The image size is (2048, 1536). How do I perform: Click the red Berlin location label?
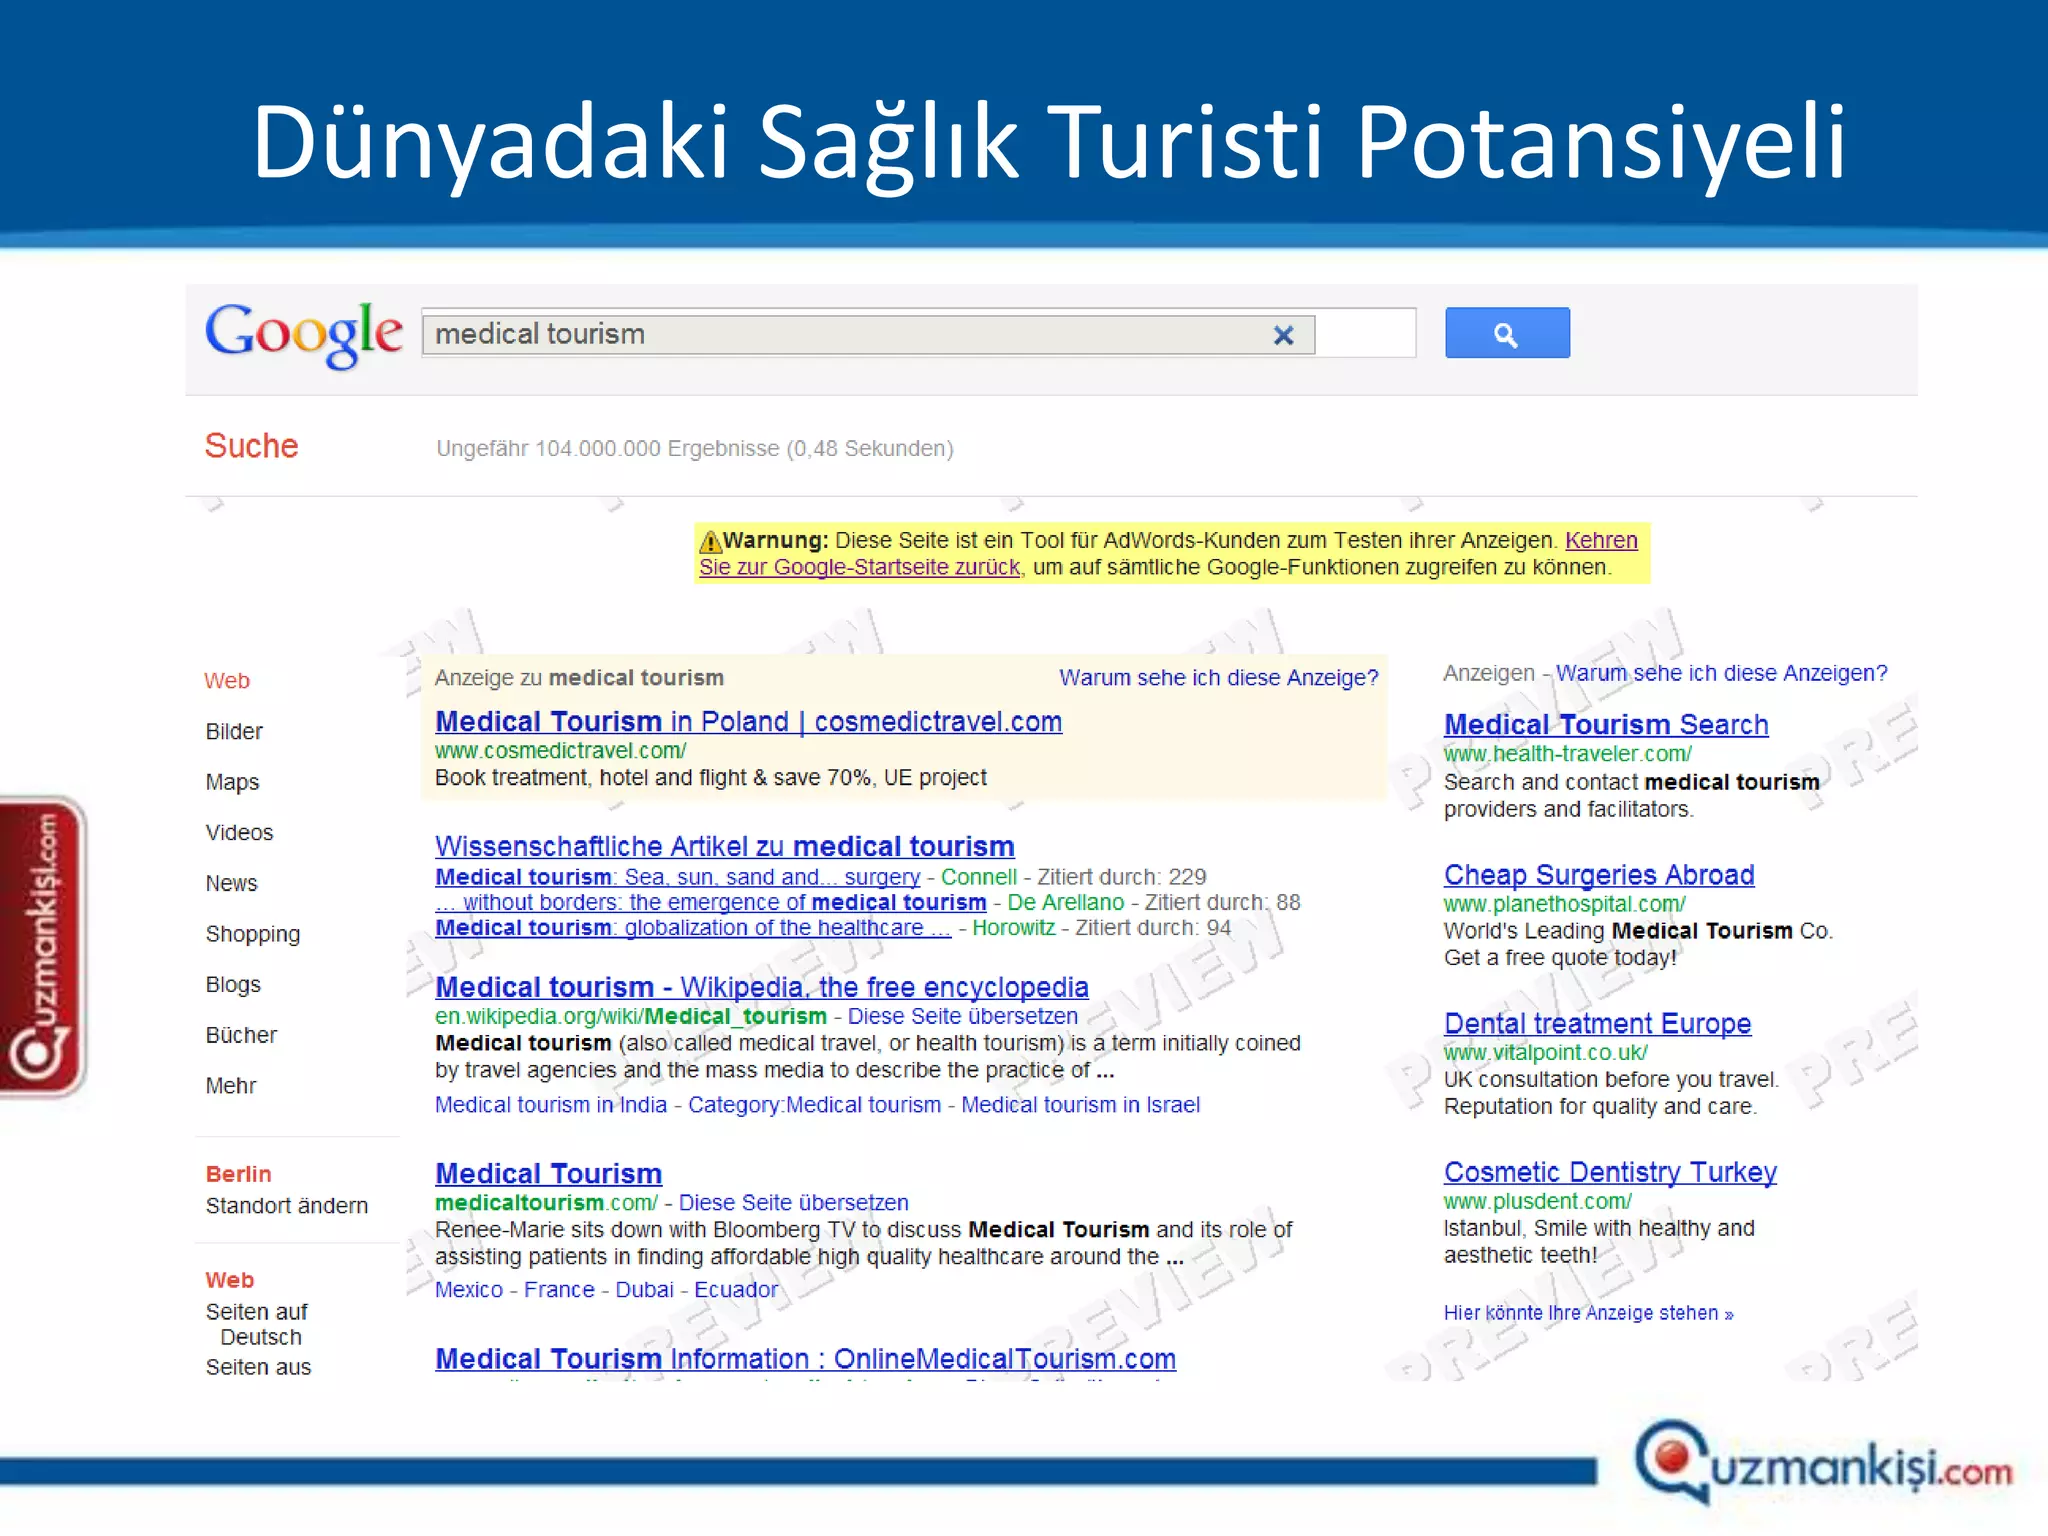[238, 1174]
